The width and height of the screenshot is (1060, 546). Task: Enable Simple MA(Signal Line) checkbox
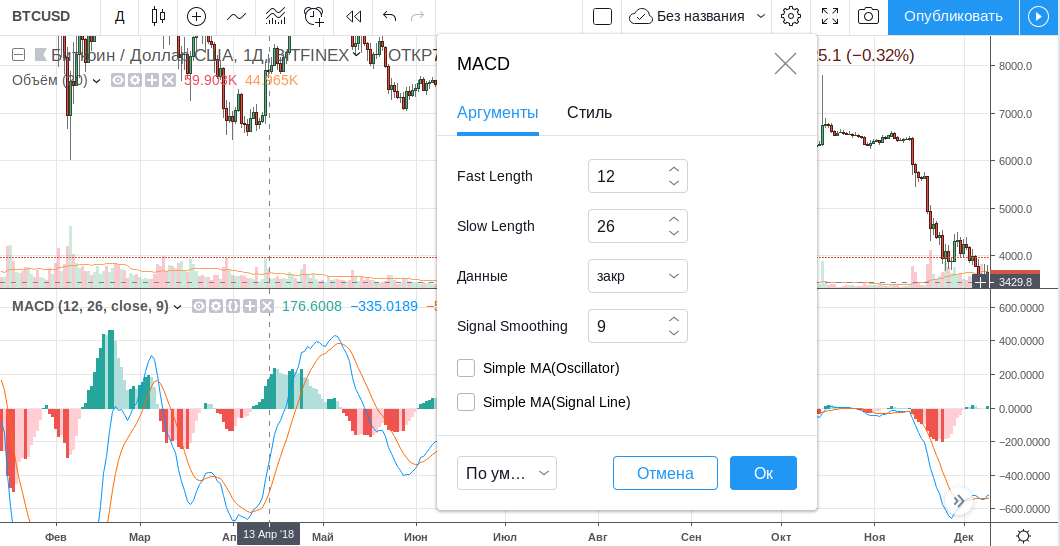click(466, 402)
